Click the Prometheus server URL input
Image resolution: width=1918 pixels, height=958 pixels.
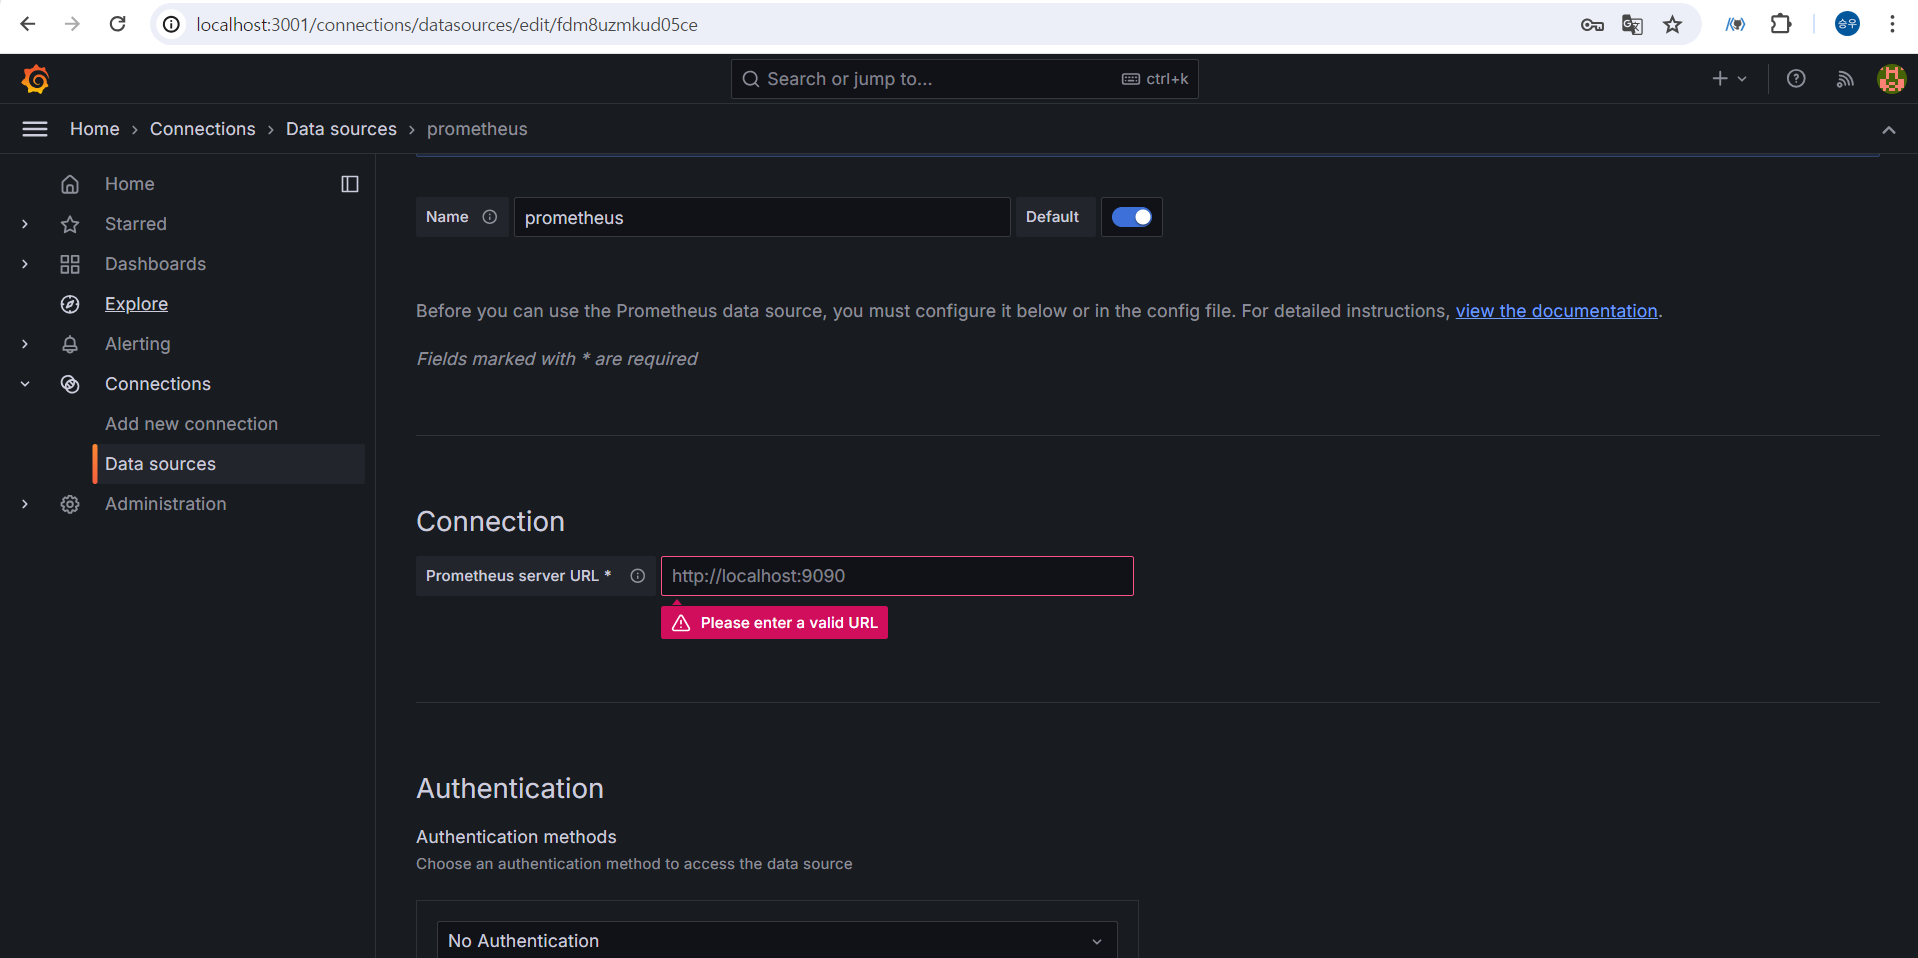[897, 576]
